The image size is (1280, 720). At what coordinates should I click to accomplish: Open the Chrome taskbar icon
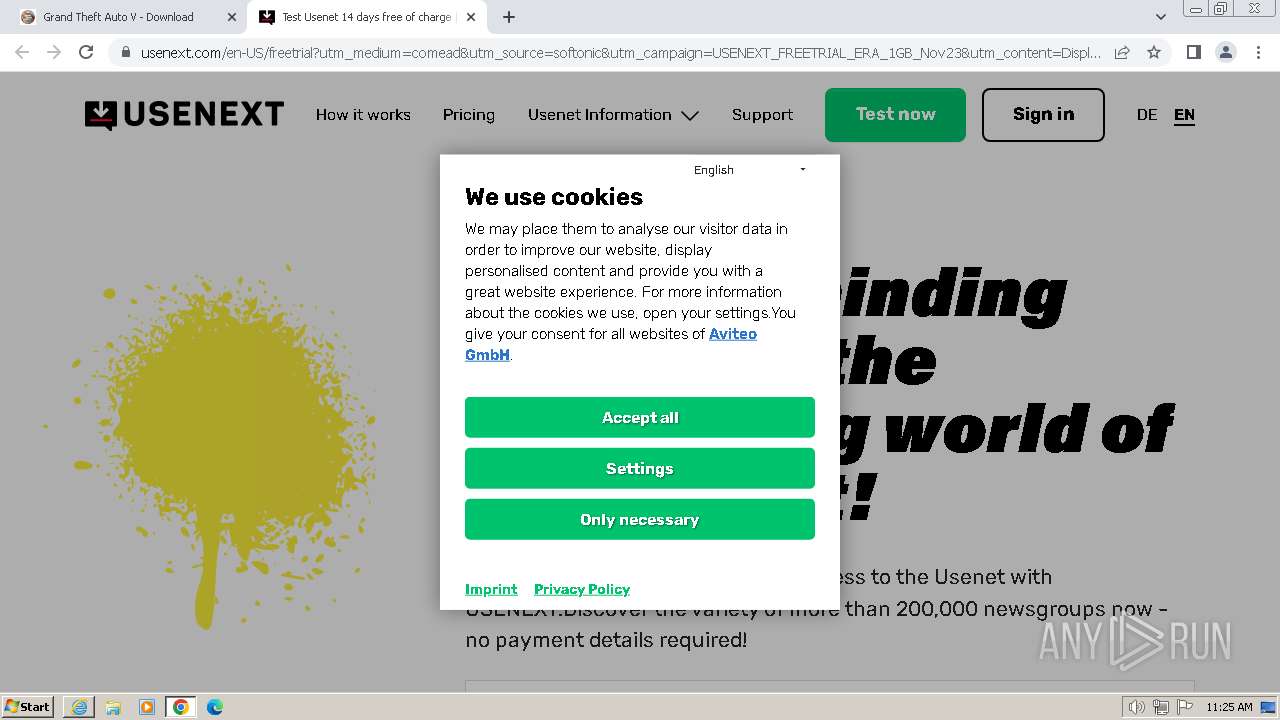tap(181, 707)
